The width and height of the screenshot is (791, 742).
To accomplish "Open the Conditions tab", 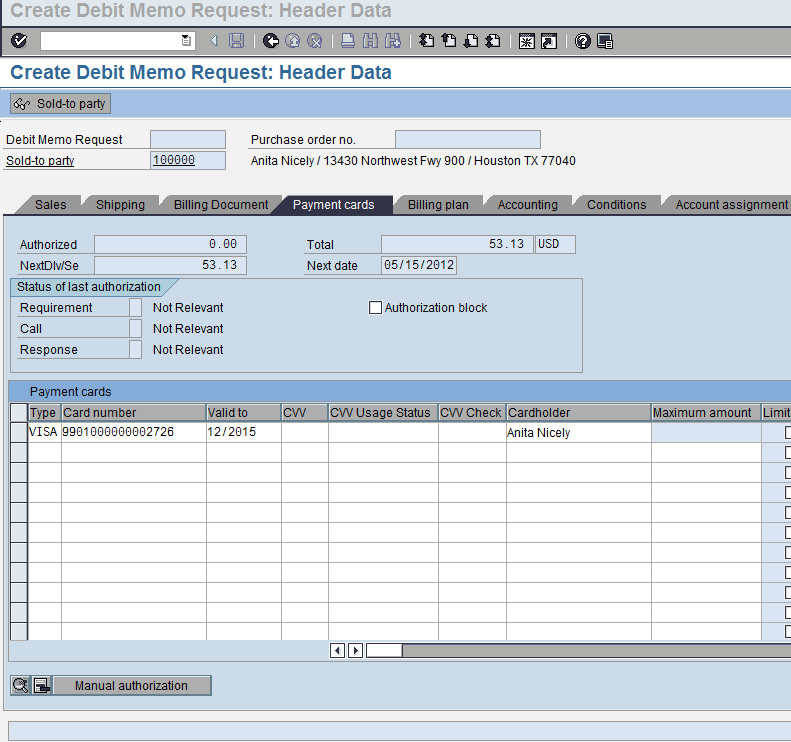I will click(616, 205).
